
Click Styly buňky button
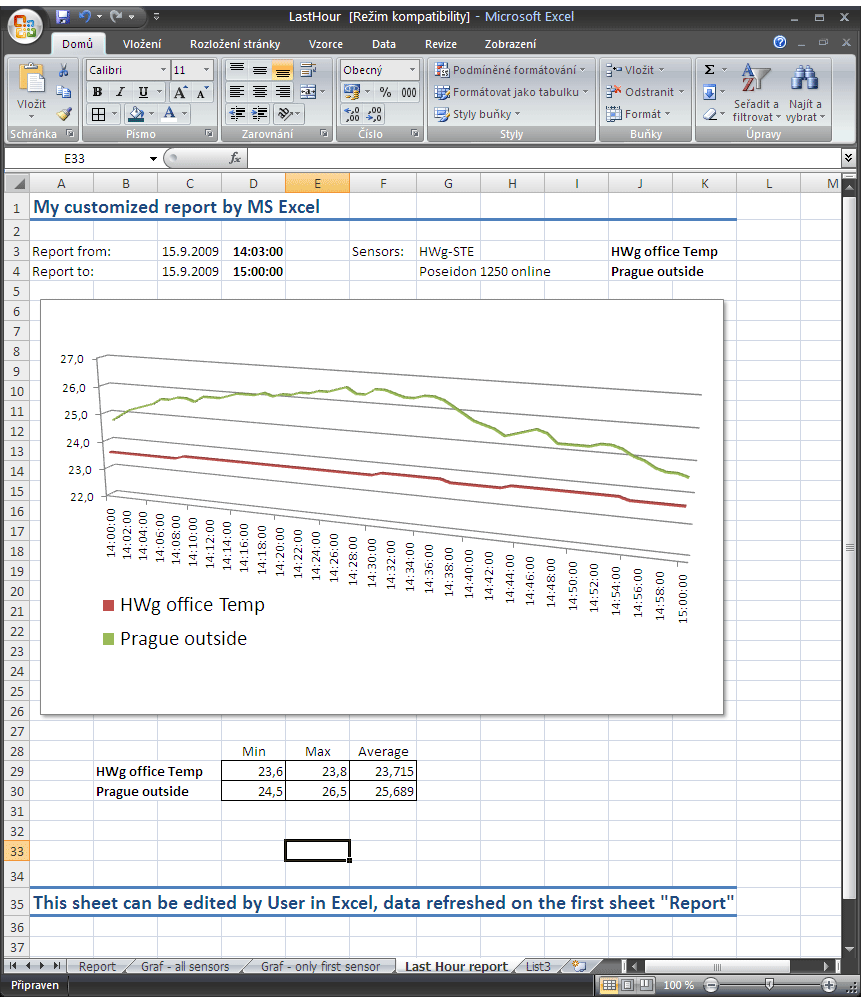[479, 114]
